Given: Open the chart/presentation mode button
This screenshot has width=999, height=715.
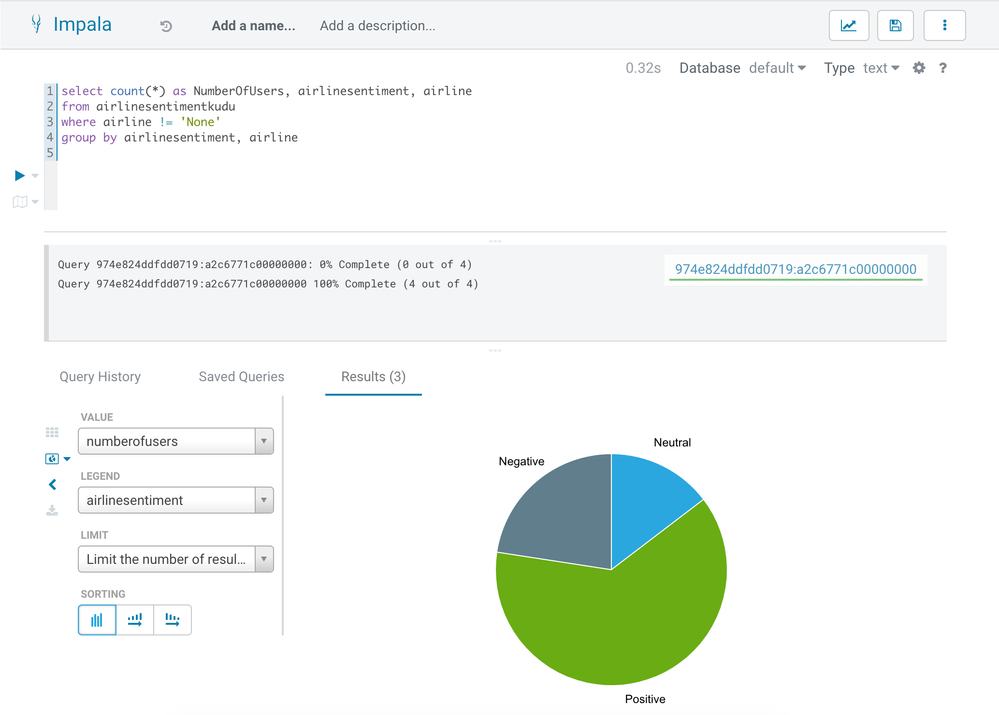Looking at the screenshot, I should click(848, 26).
